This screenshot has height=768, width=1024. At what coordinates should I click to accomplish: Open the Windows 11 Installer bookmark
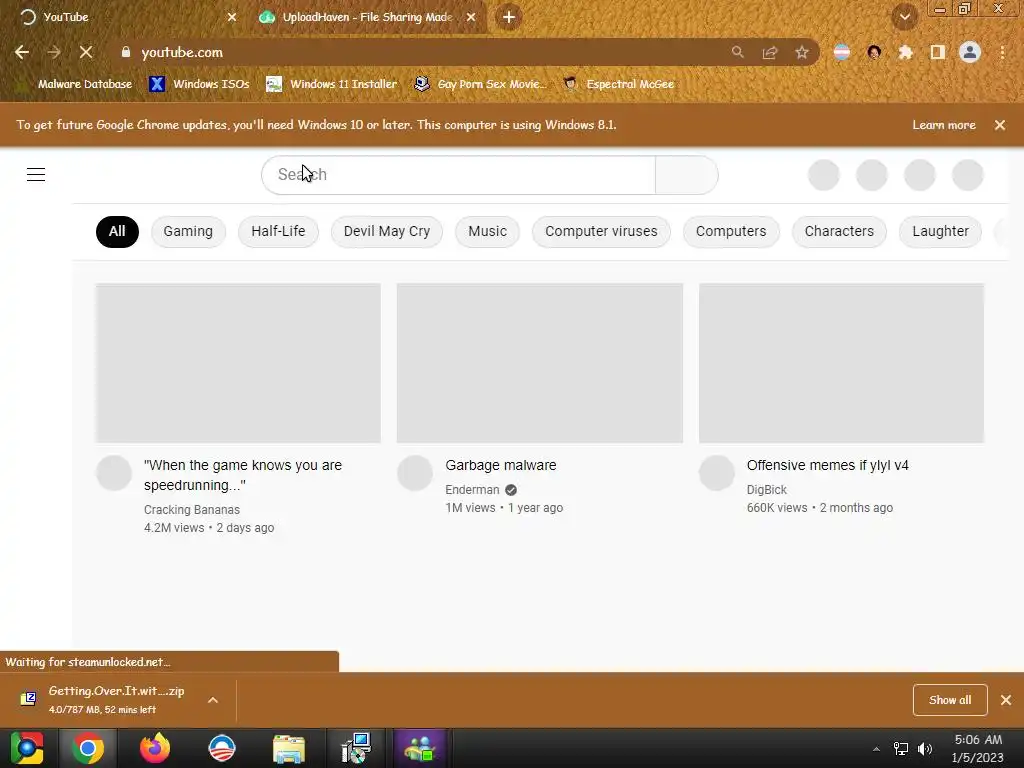(x=332, y=84)
